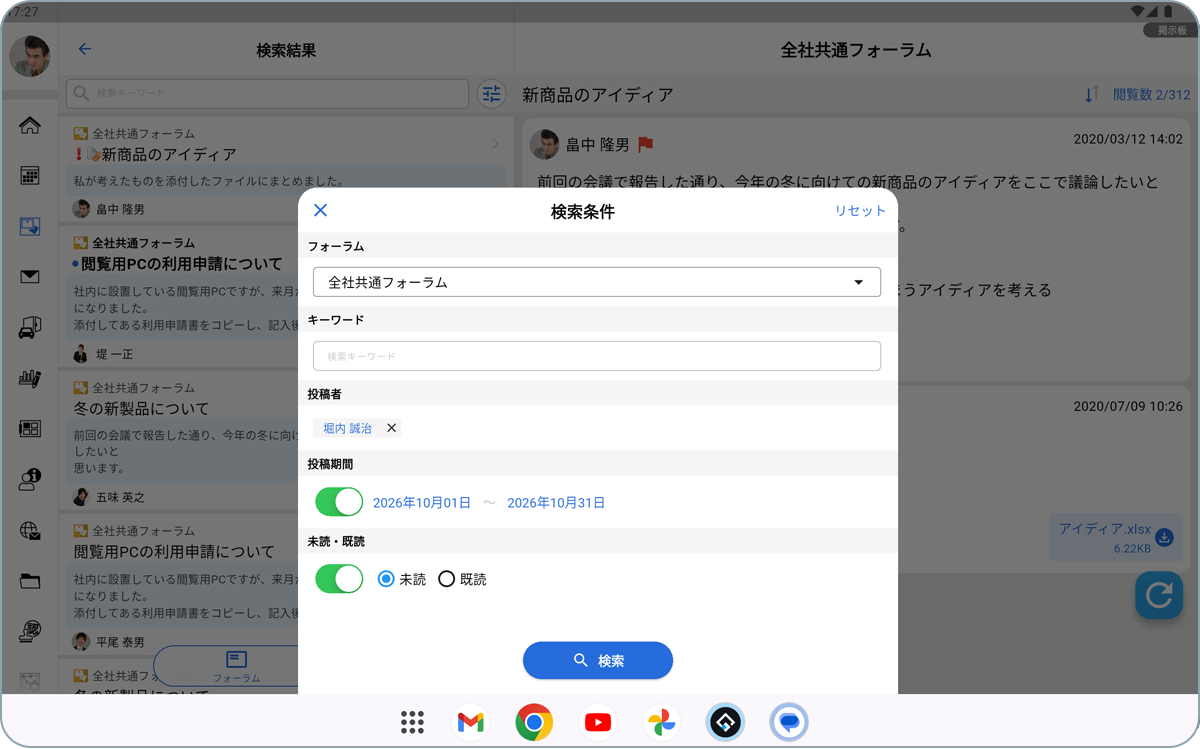1200x749 pixels.
Task: Open the home icon in sidebar
Action: tap(30, 125)
